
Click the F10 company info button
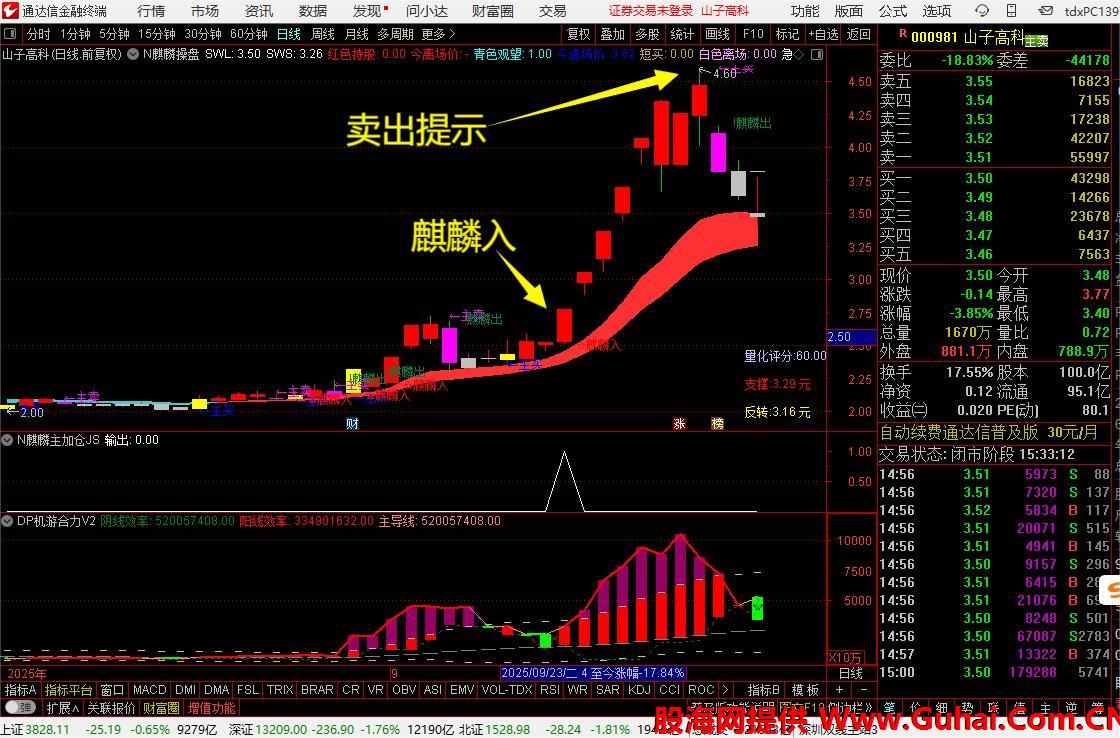[x=753, y=34]
